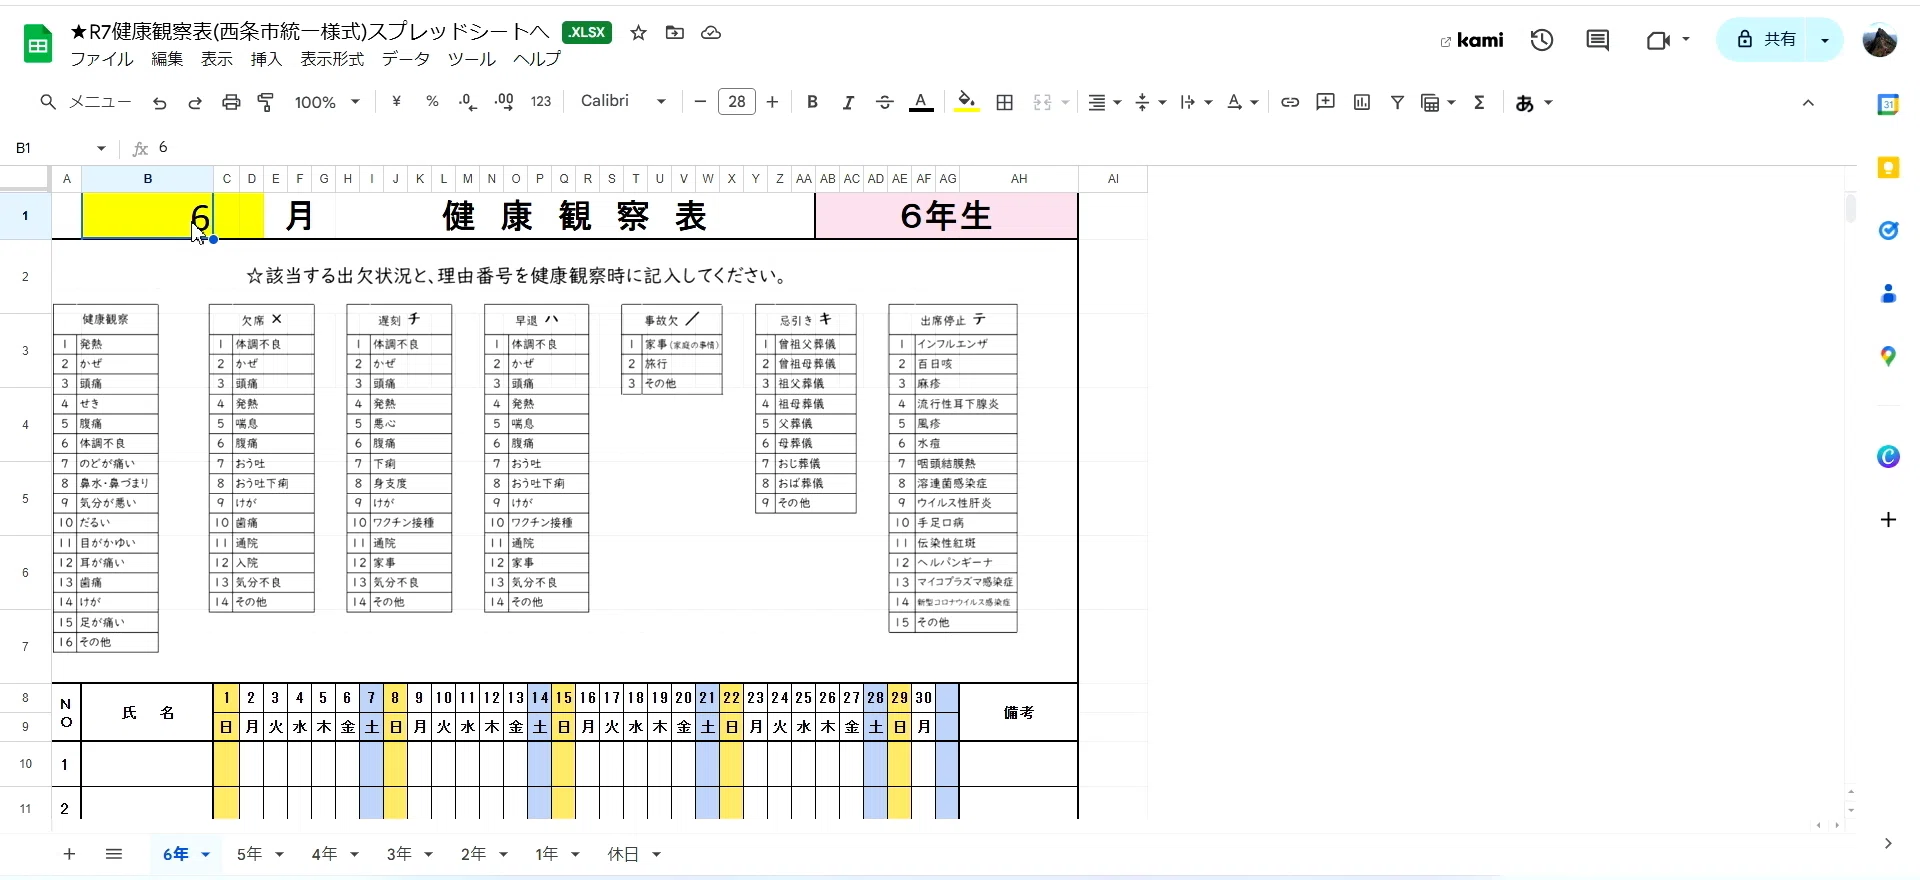Open Google Calendar in side panel
This screenshot has height=880, width=1920.
tap(1888, 104)
